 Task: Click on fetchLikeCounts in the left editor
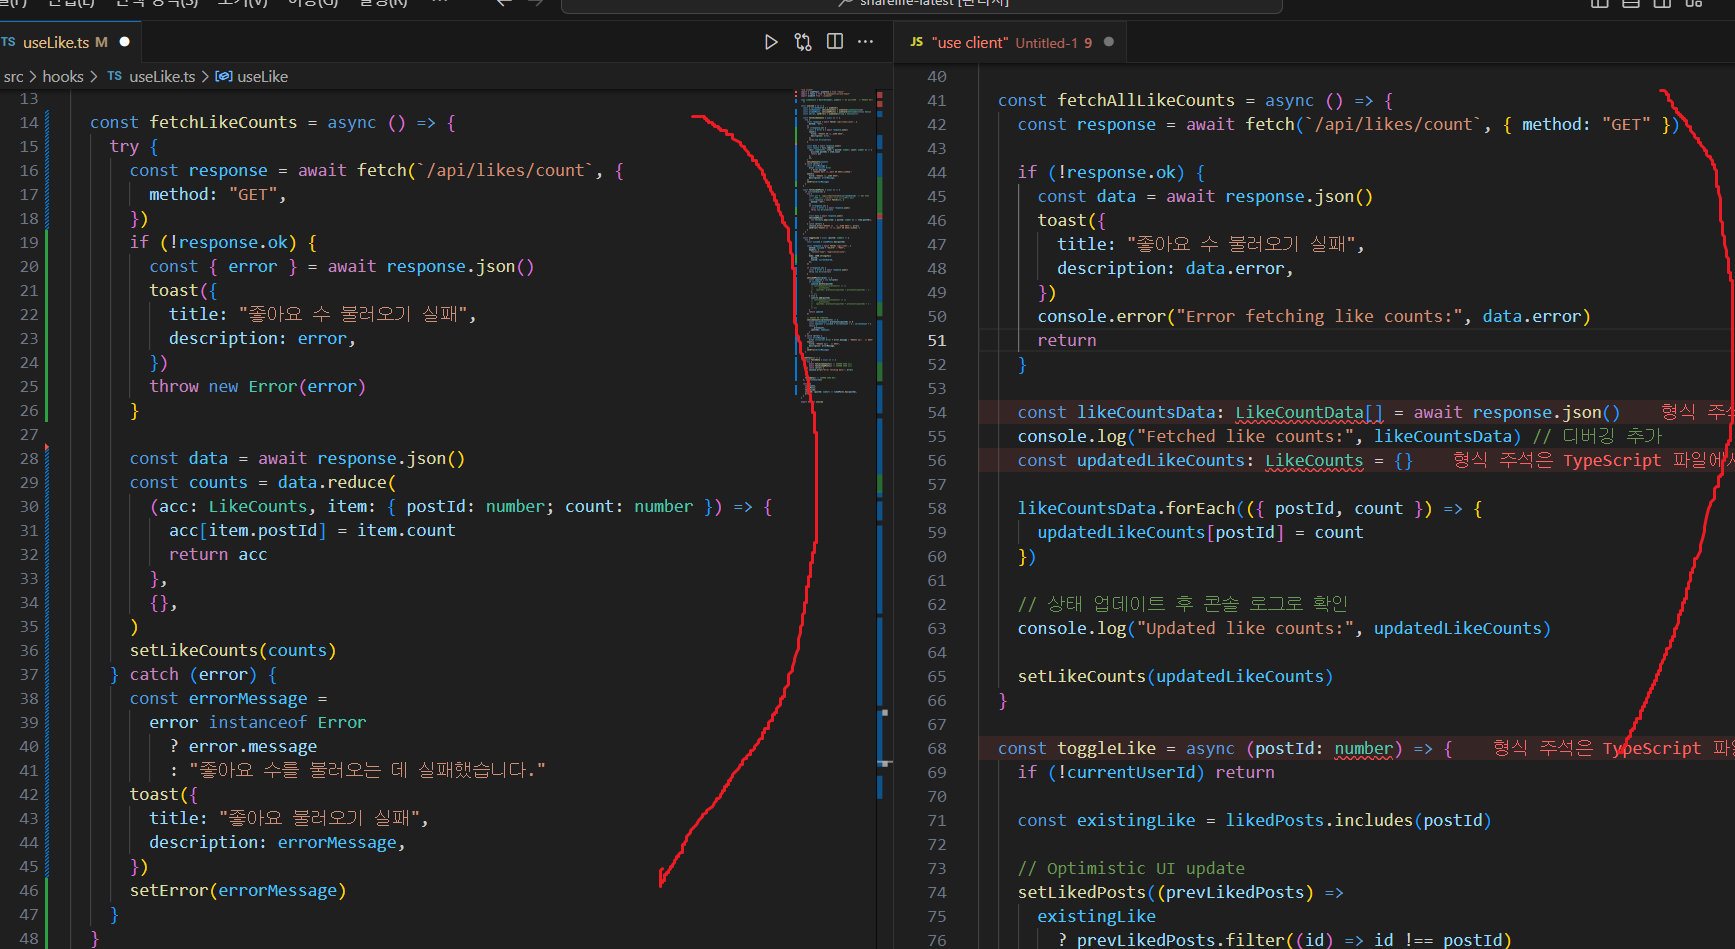223,122
